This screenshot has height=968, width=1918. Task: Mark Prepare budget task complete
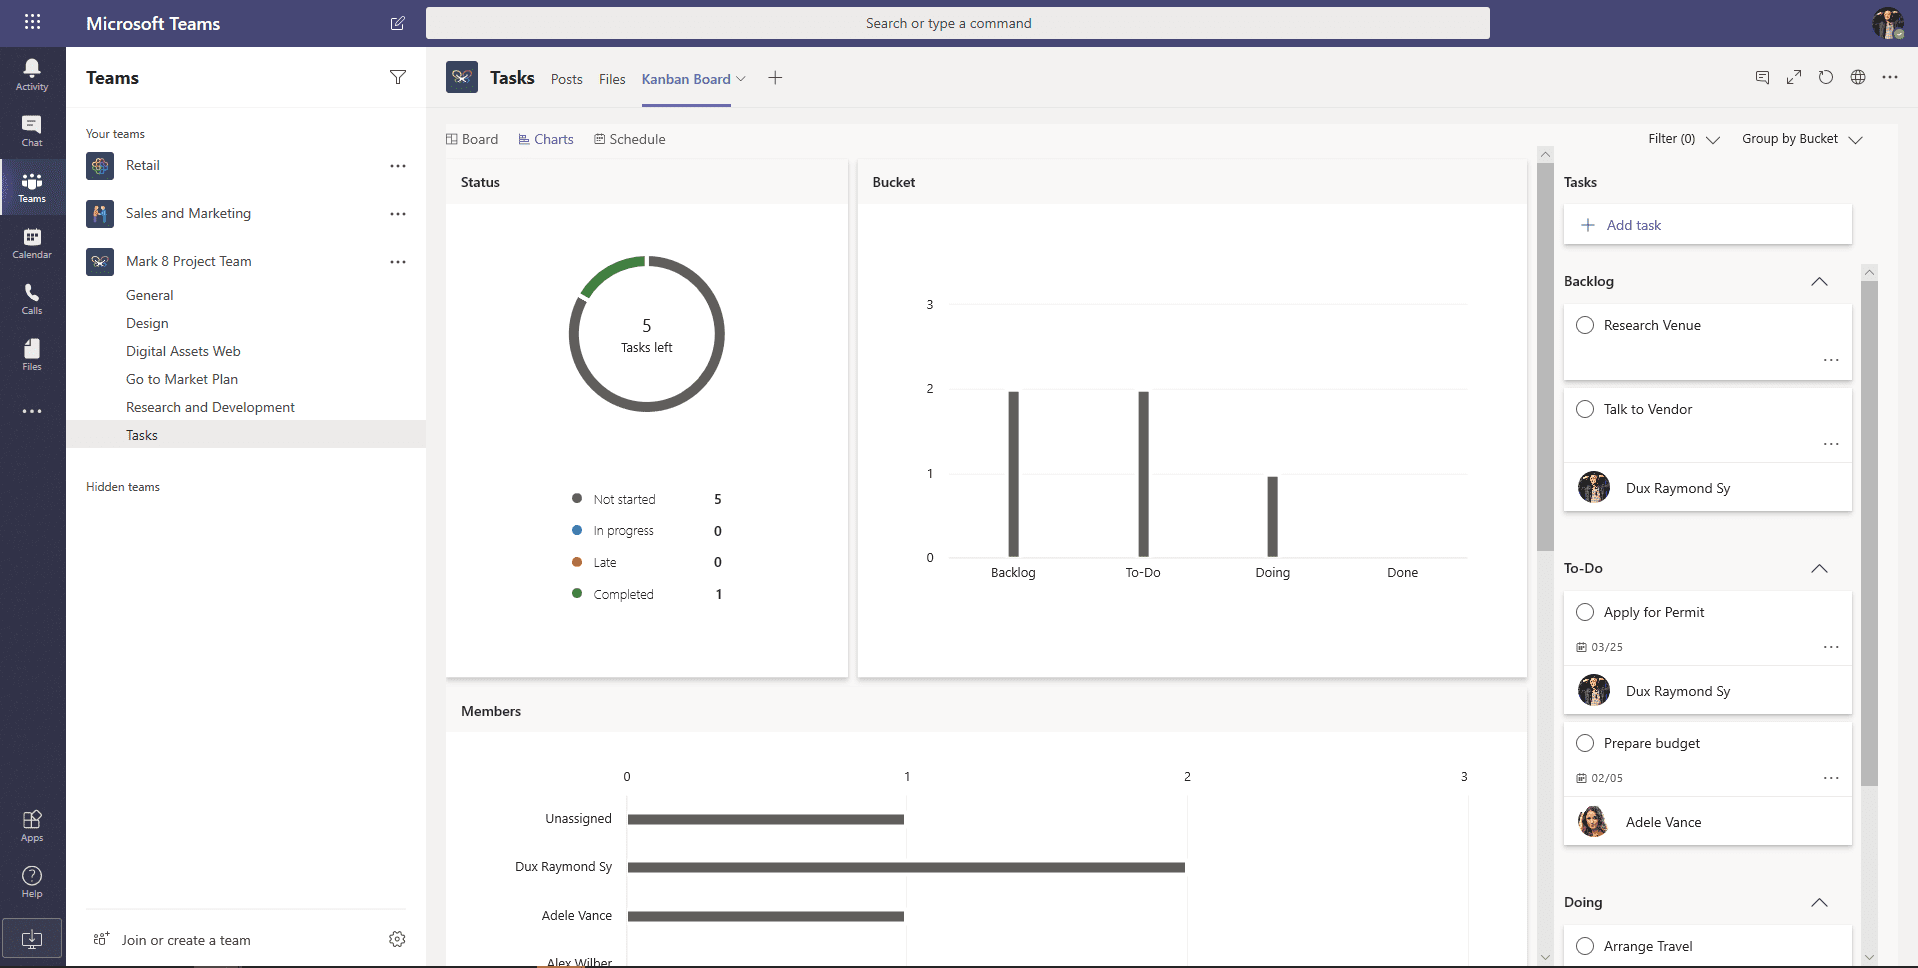click(1585, 743)
